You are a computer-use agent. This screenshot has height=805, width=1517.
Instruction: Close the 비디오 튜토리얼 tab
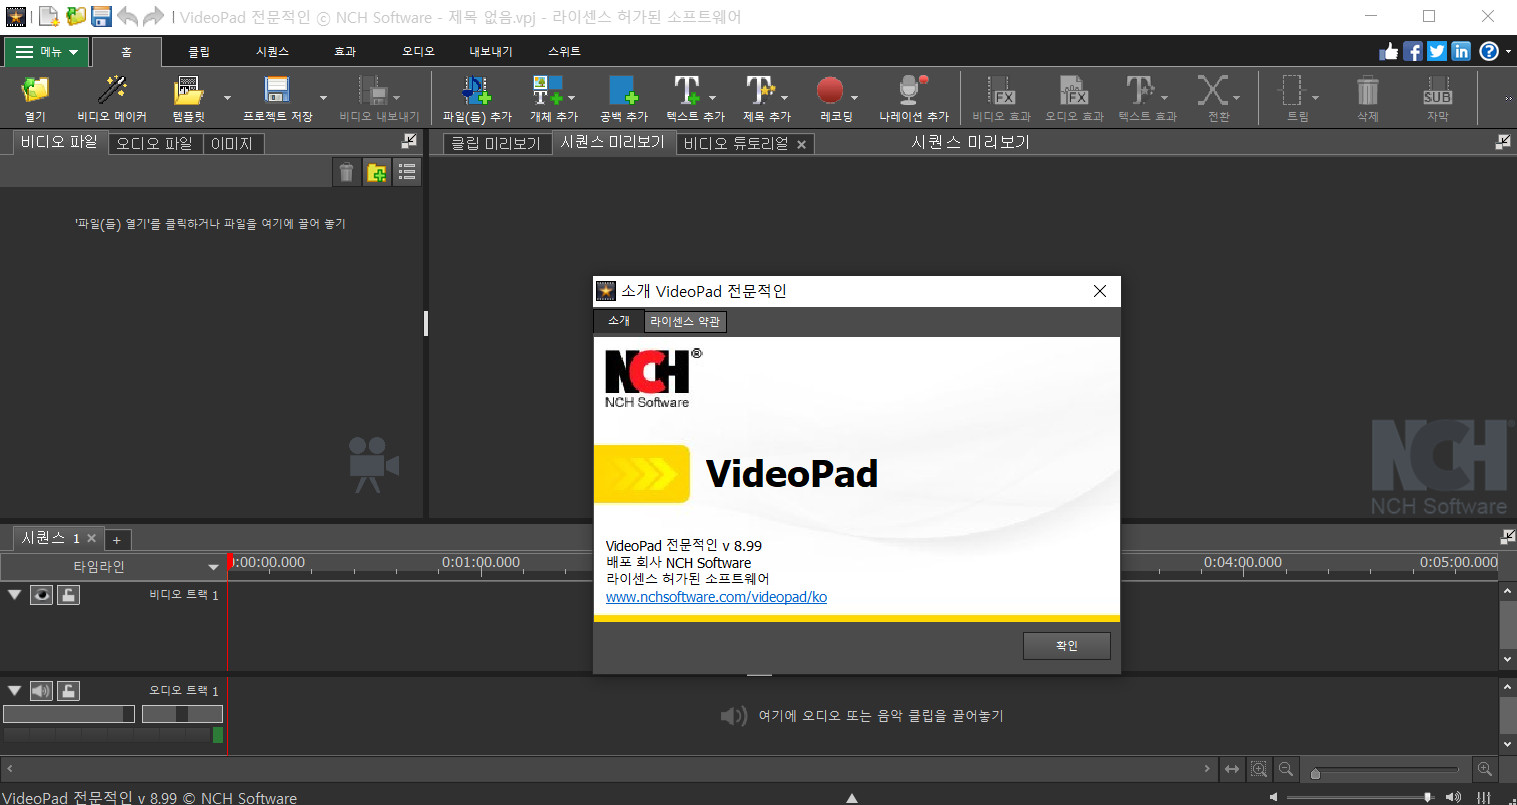point(801,145)
